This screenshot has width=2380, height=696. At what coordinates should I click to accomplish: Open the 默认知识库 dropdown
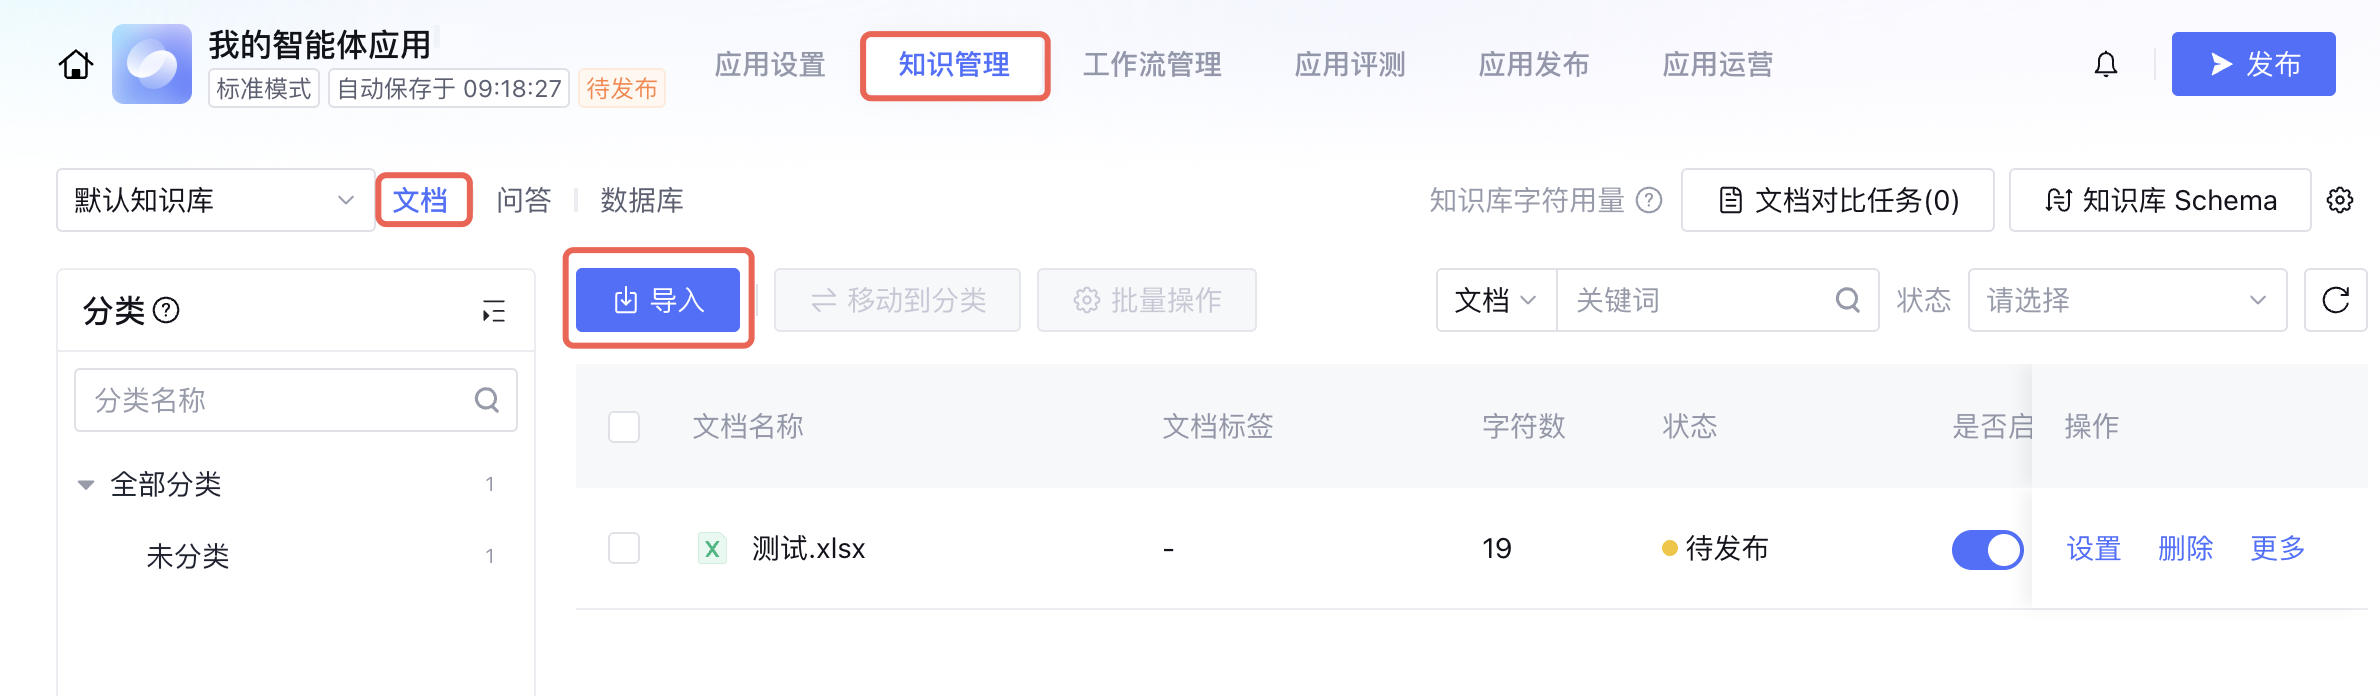pos(215,200)
